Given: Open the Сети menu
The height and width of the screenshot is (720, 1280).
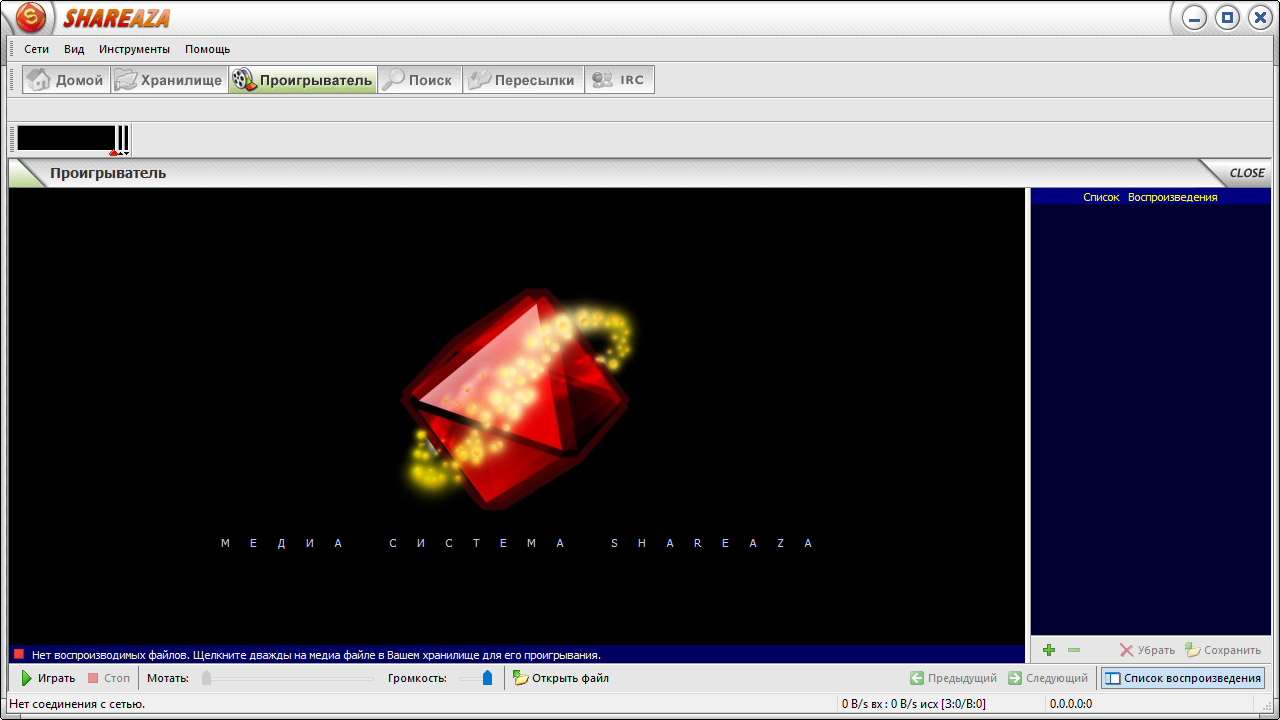Looking at the screenshot, I should click(36, 49).
